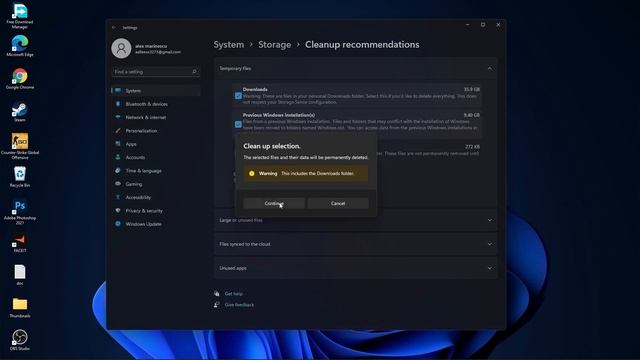Open Thumbnails folder on desktop
Viewport: 640px width, 360px height.
(x=20, y=307)
